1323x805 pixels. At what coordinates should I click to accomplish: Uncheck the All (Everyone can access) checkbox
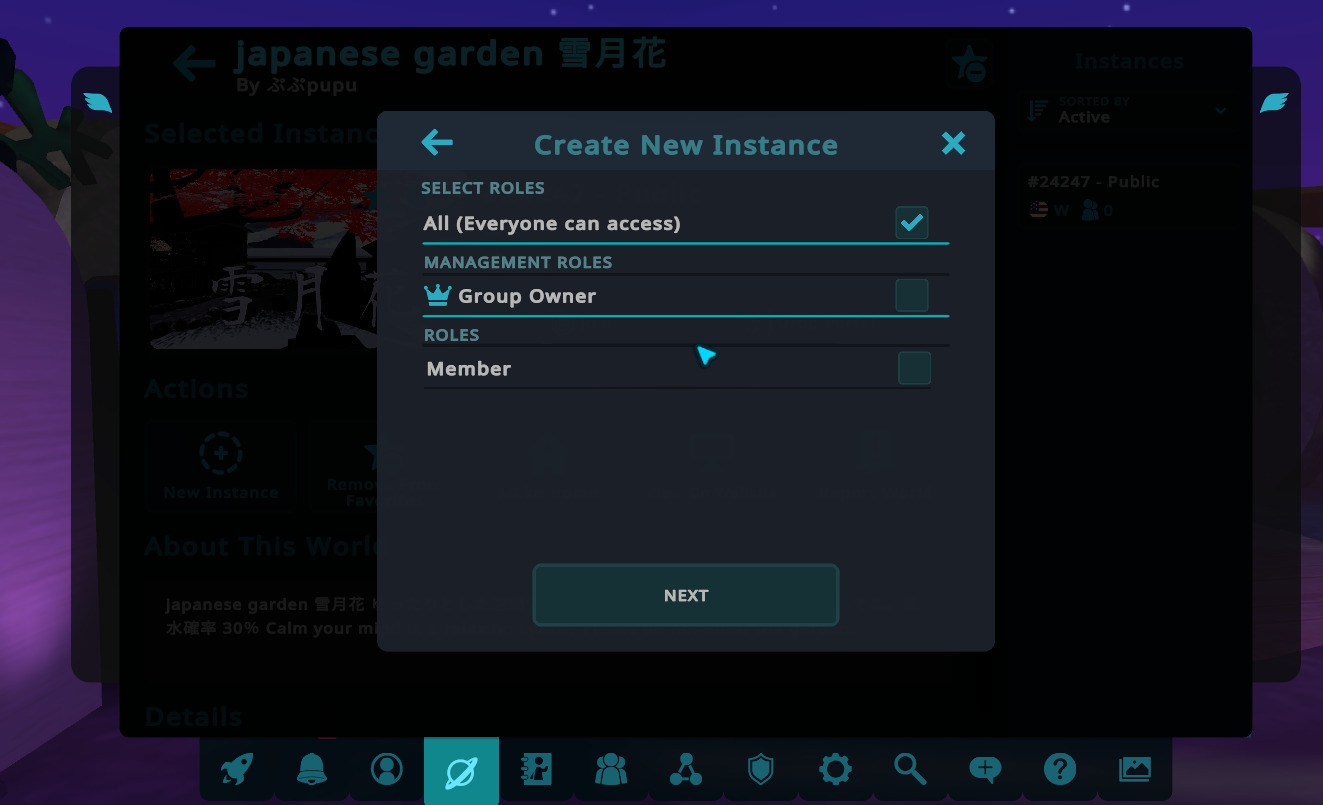[911, 222]
